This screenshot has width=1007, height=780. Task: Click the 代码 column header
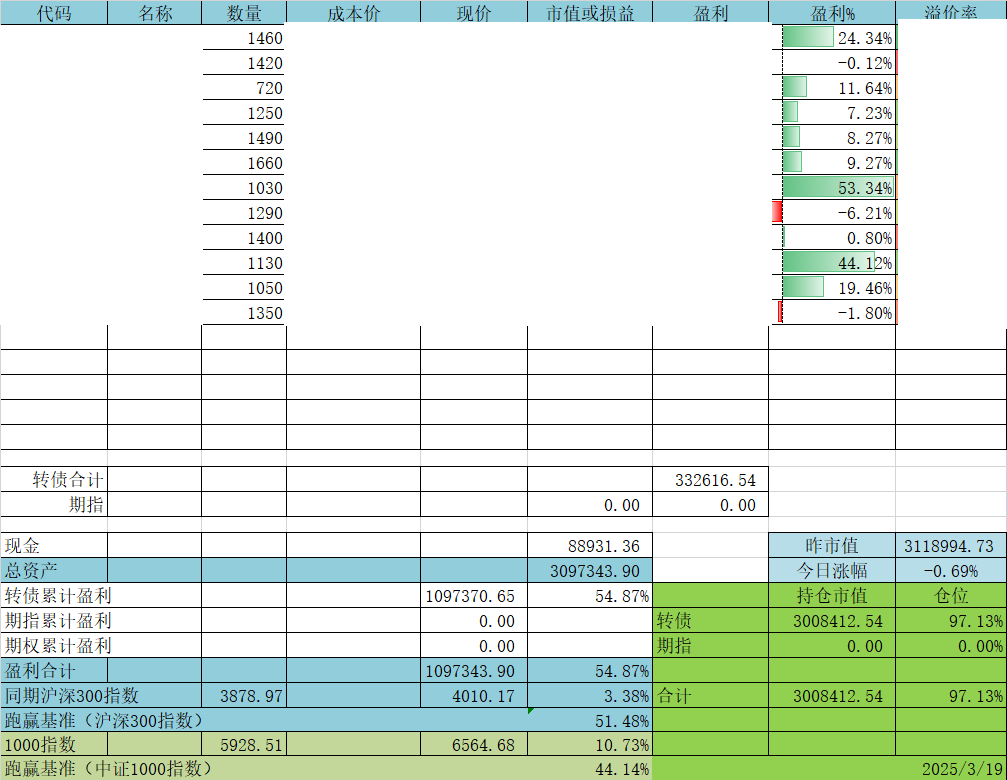(x=54, y=13)
